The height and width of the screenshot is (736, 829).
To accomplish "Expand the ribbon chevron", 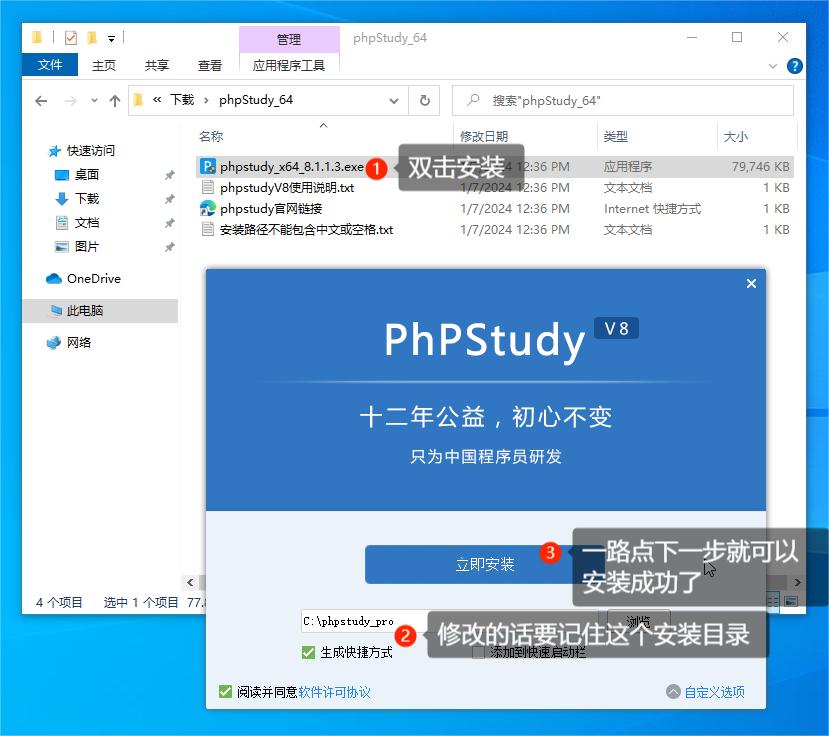I will (x=772, y=66).
